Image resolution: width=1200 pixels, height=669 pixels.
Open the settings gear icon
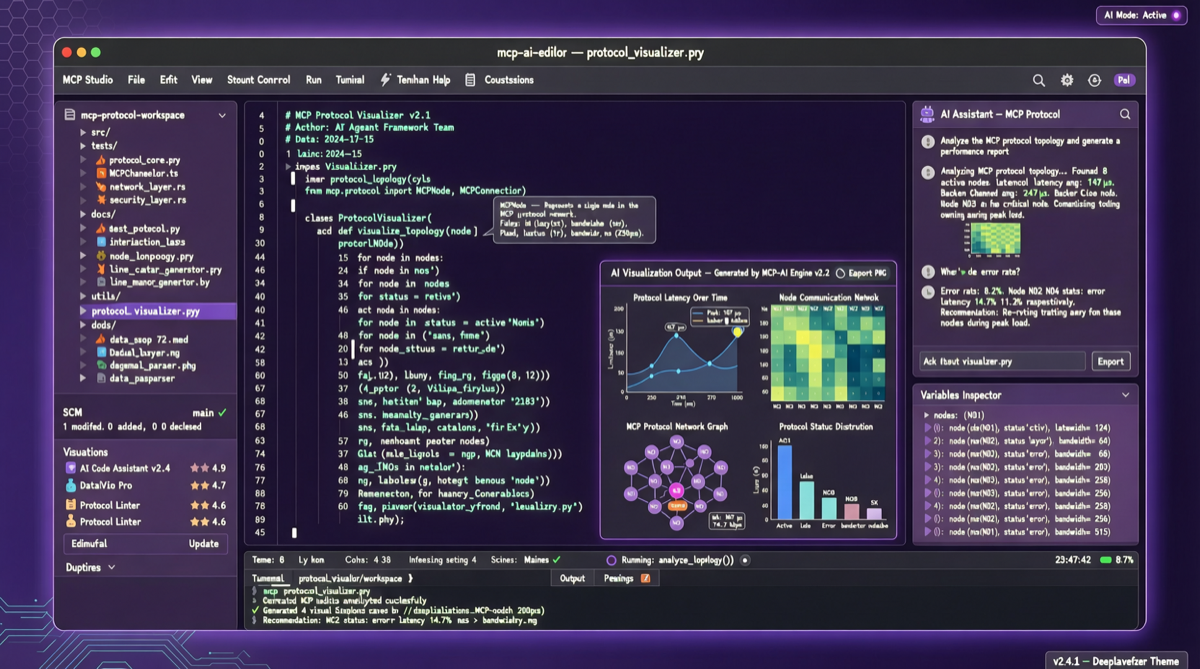click(1067, 80)
